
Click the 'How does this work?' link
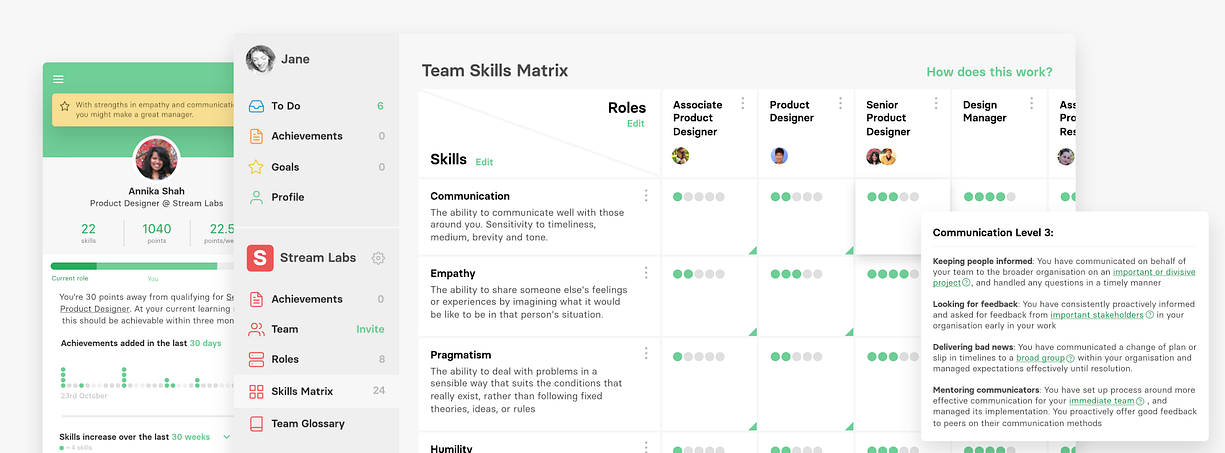989,72
